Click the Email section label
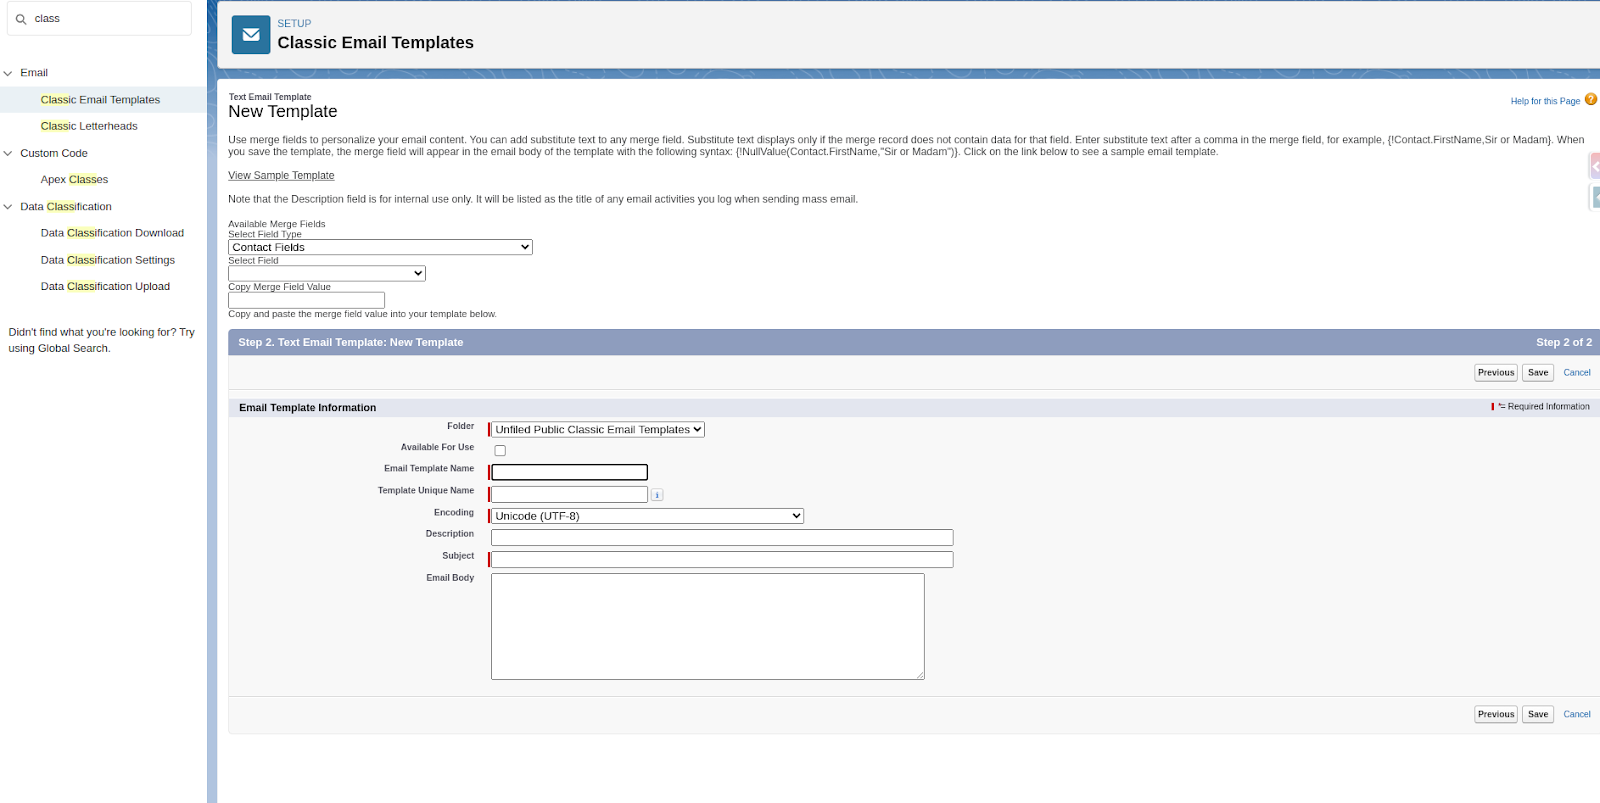1600x803 pixels. point(34,73)
